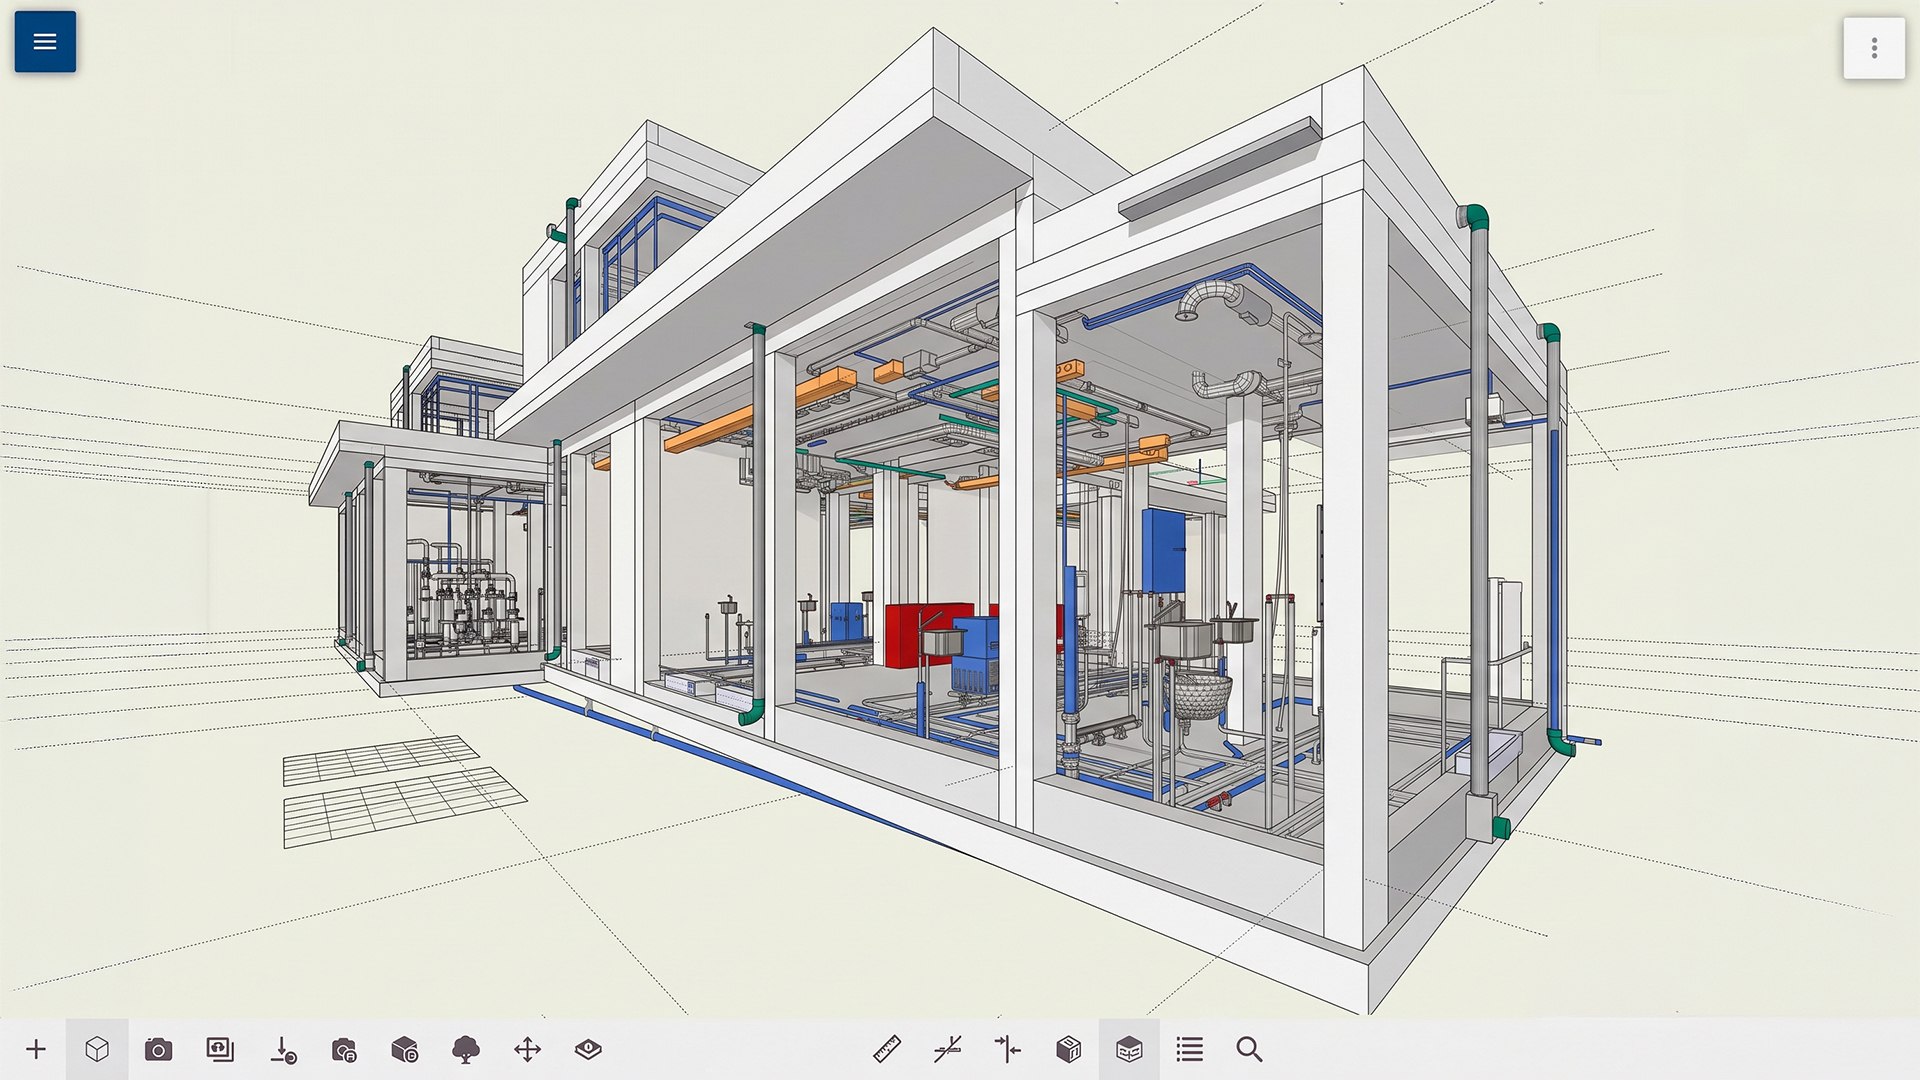This screenshot has height=1080, width=1920.
Task: Click the tree environment icon
Action: click(466, 1049)
